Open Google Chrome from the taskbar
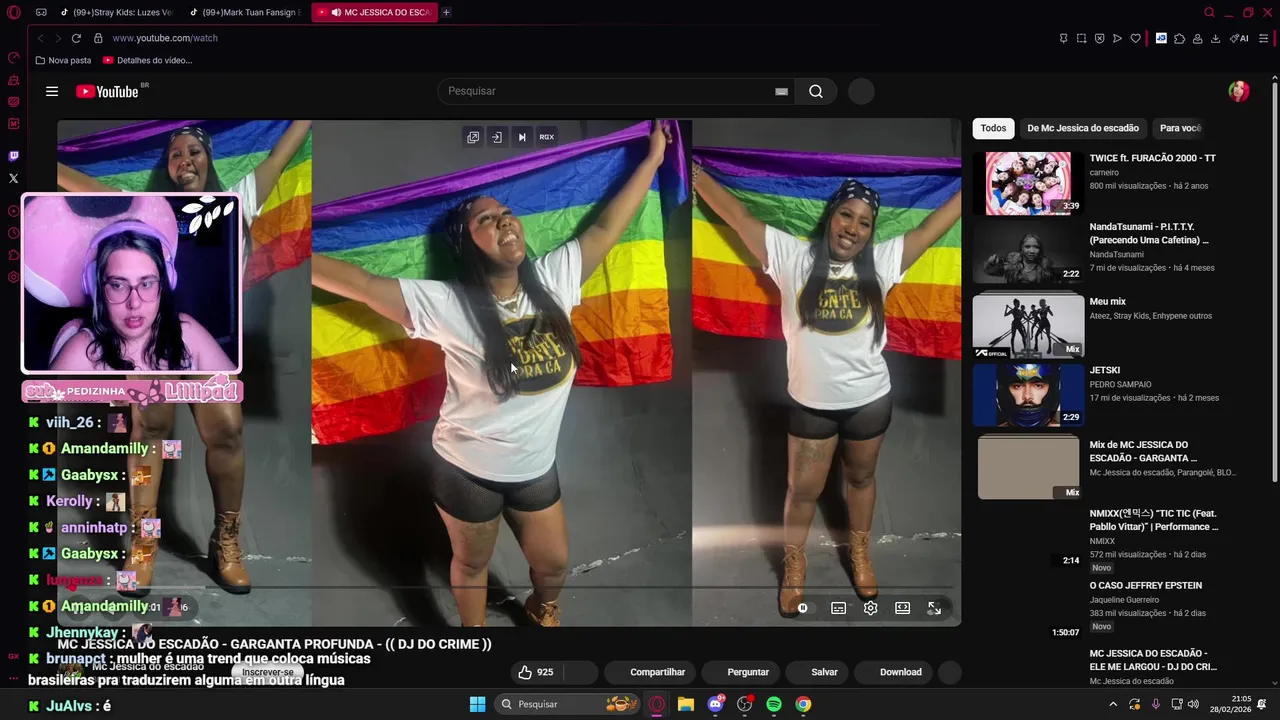The width and height of the screenshot is (1280, 720). tap(803, 704)
